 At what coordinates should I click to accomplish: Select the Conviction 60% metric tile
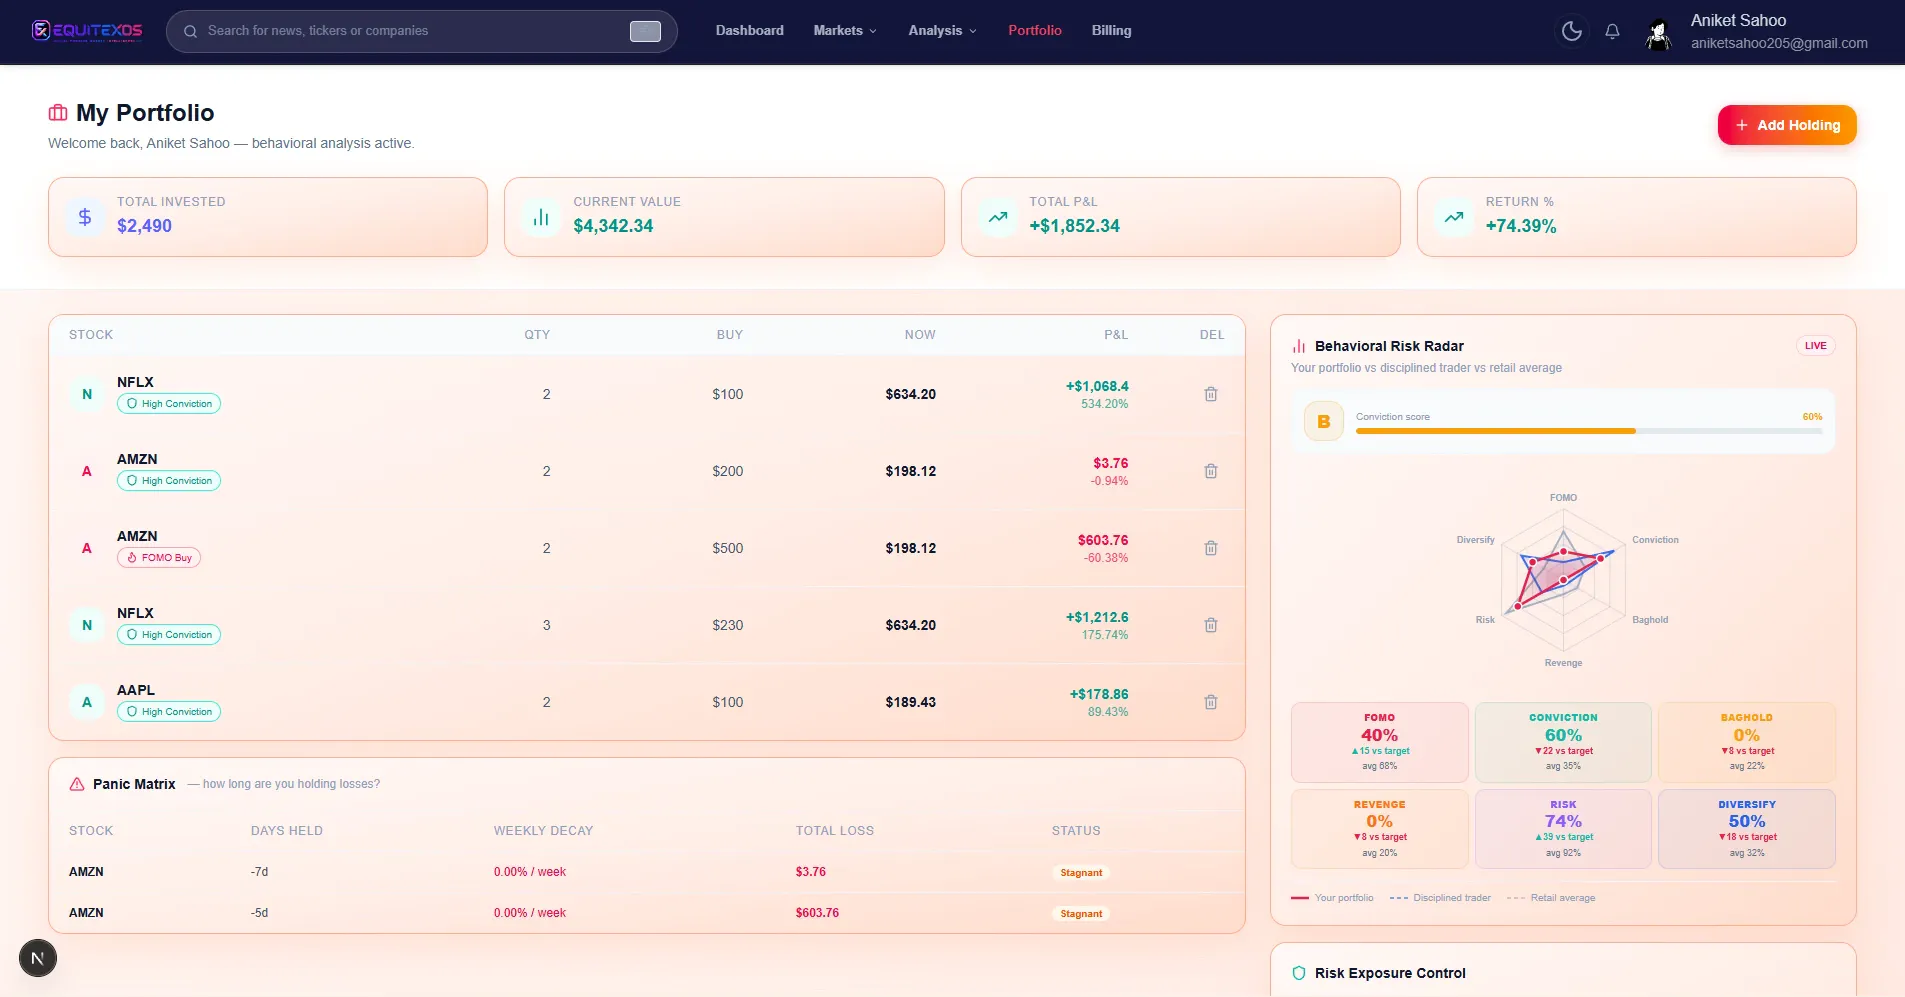click(x=1563, y=742)
